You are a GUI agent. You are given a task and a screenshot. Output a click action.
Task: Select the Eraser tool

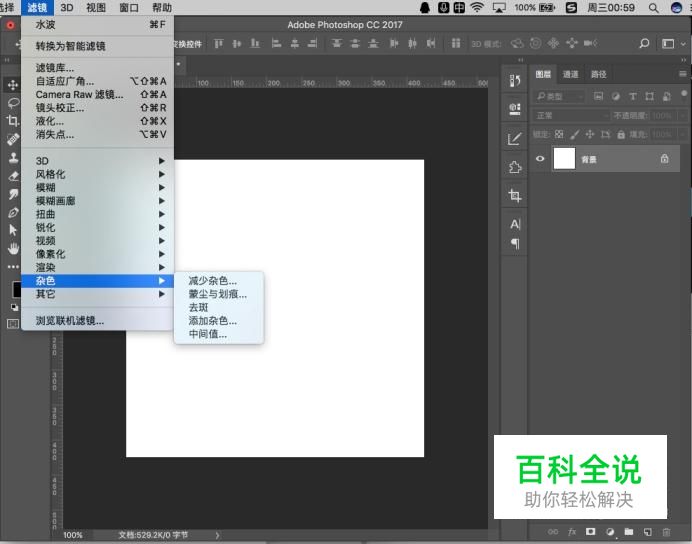[13, 176]
